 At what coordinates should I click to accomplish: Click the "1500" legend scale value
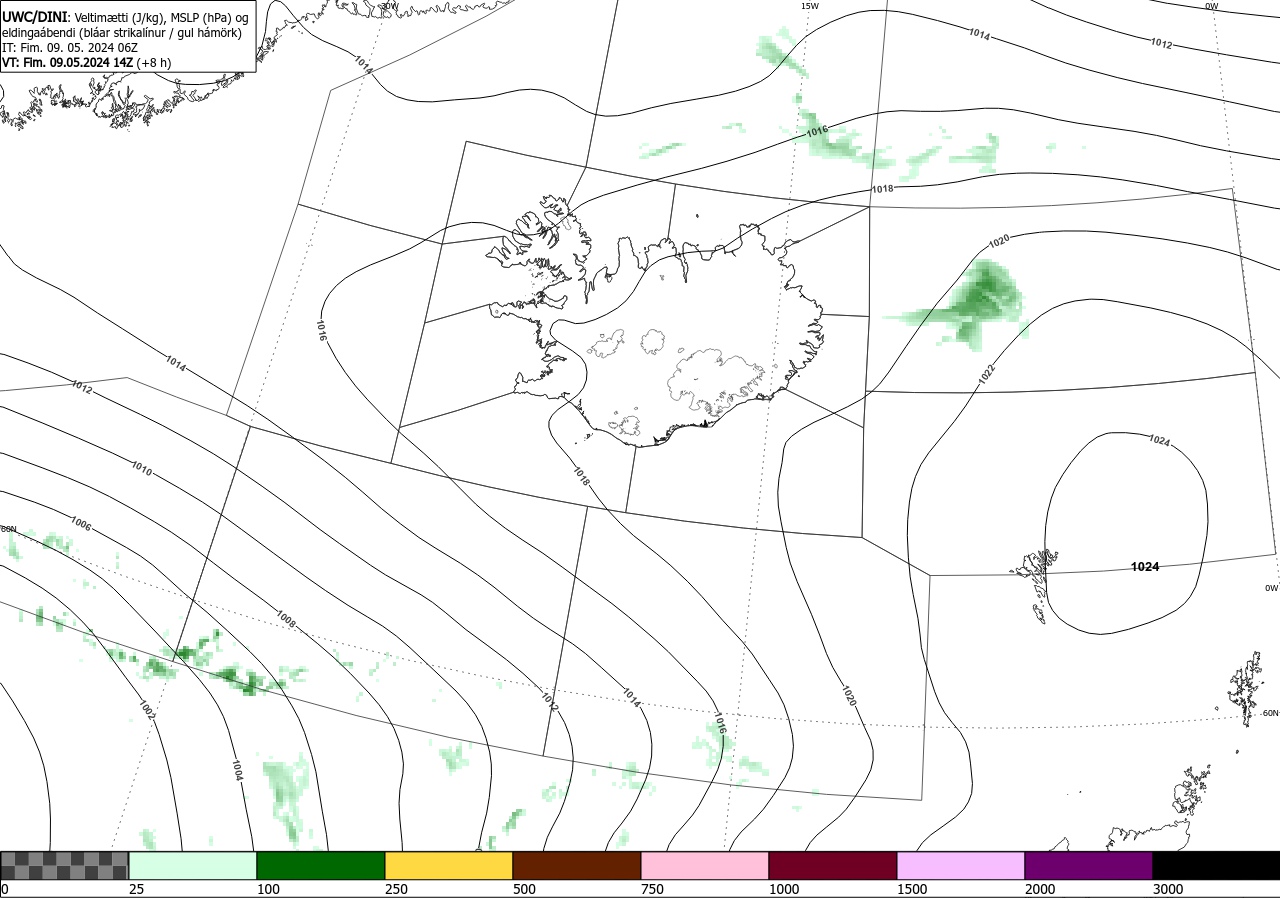click(911, 889)
